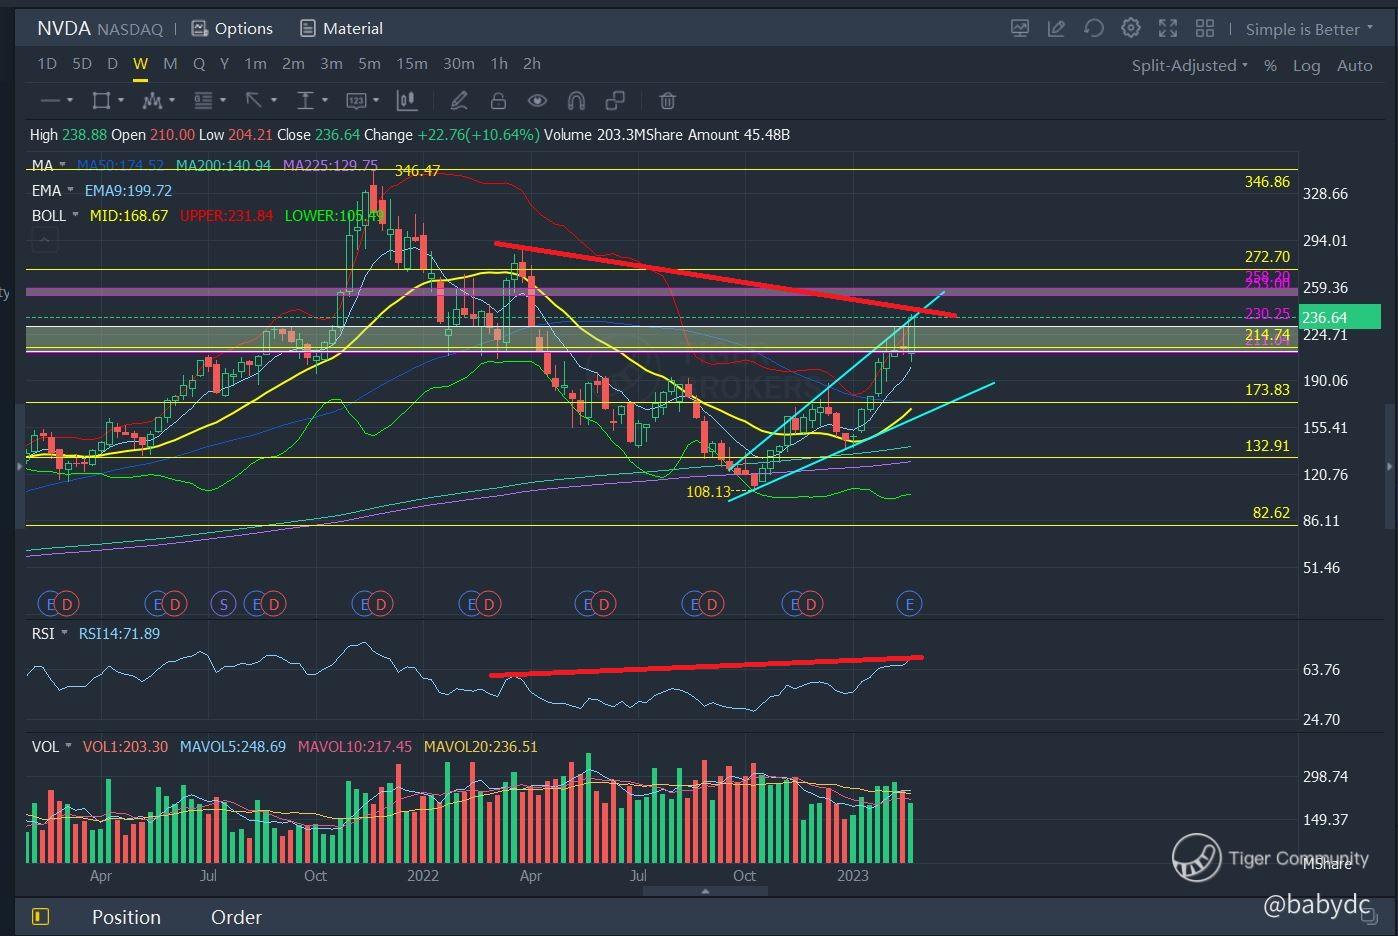Open the chart monitor icon in header
This screenshot has height=936, width=1398.
click(x=1020, y=28)
